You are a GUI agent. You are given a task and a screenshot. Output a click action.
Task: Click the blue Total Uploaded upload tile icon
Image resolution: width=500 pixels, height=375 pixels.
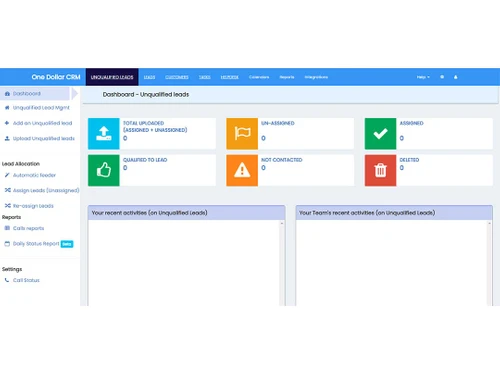click(x=104, y=133)
